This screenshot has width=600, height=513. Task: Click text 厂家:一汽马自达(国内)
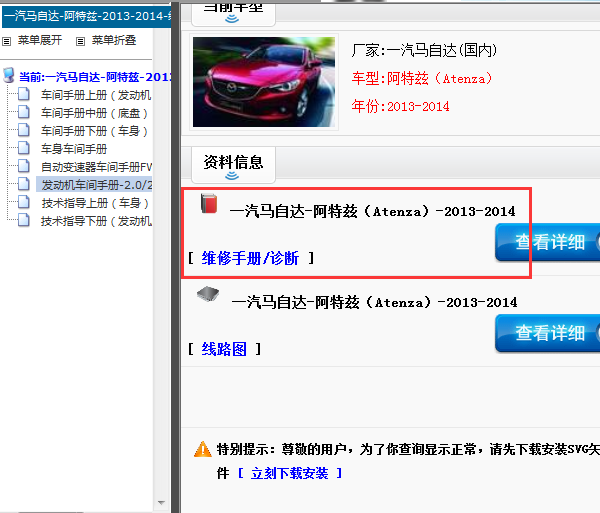424,50
